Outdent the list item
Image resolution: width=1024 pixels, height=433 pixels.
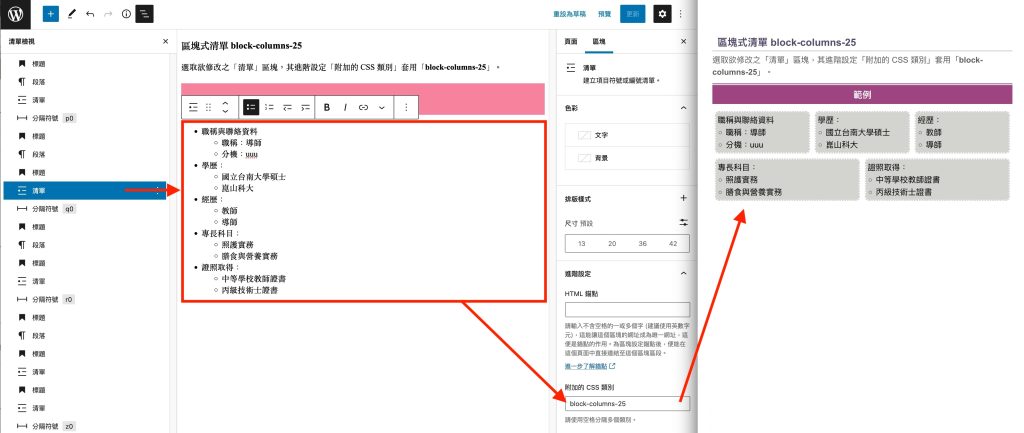[x=287, y=107]
